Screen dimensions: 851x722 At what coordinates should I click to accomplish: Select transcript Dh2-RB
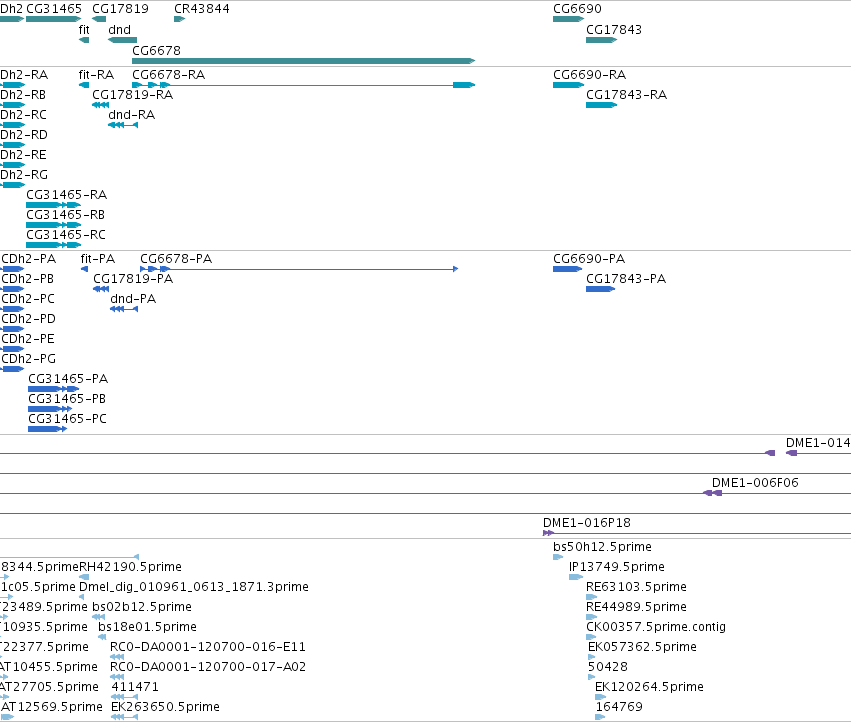tap(12, 105)
